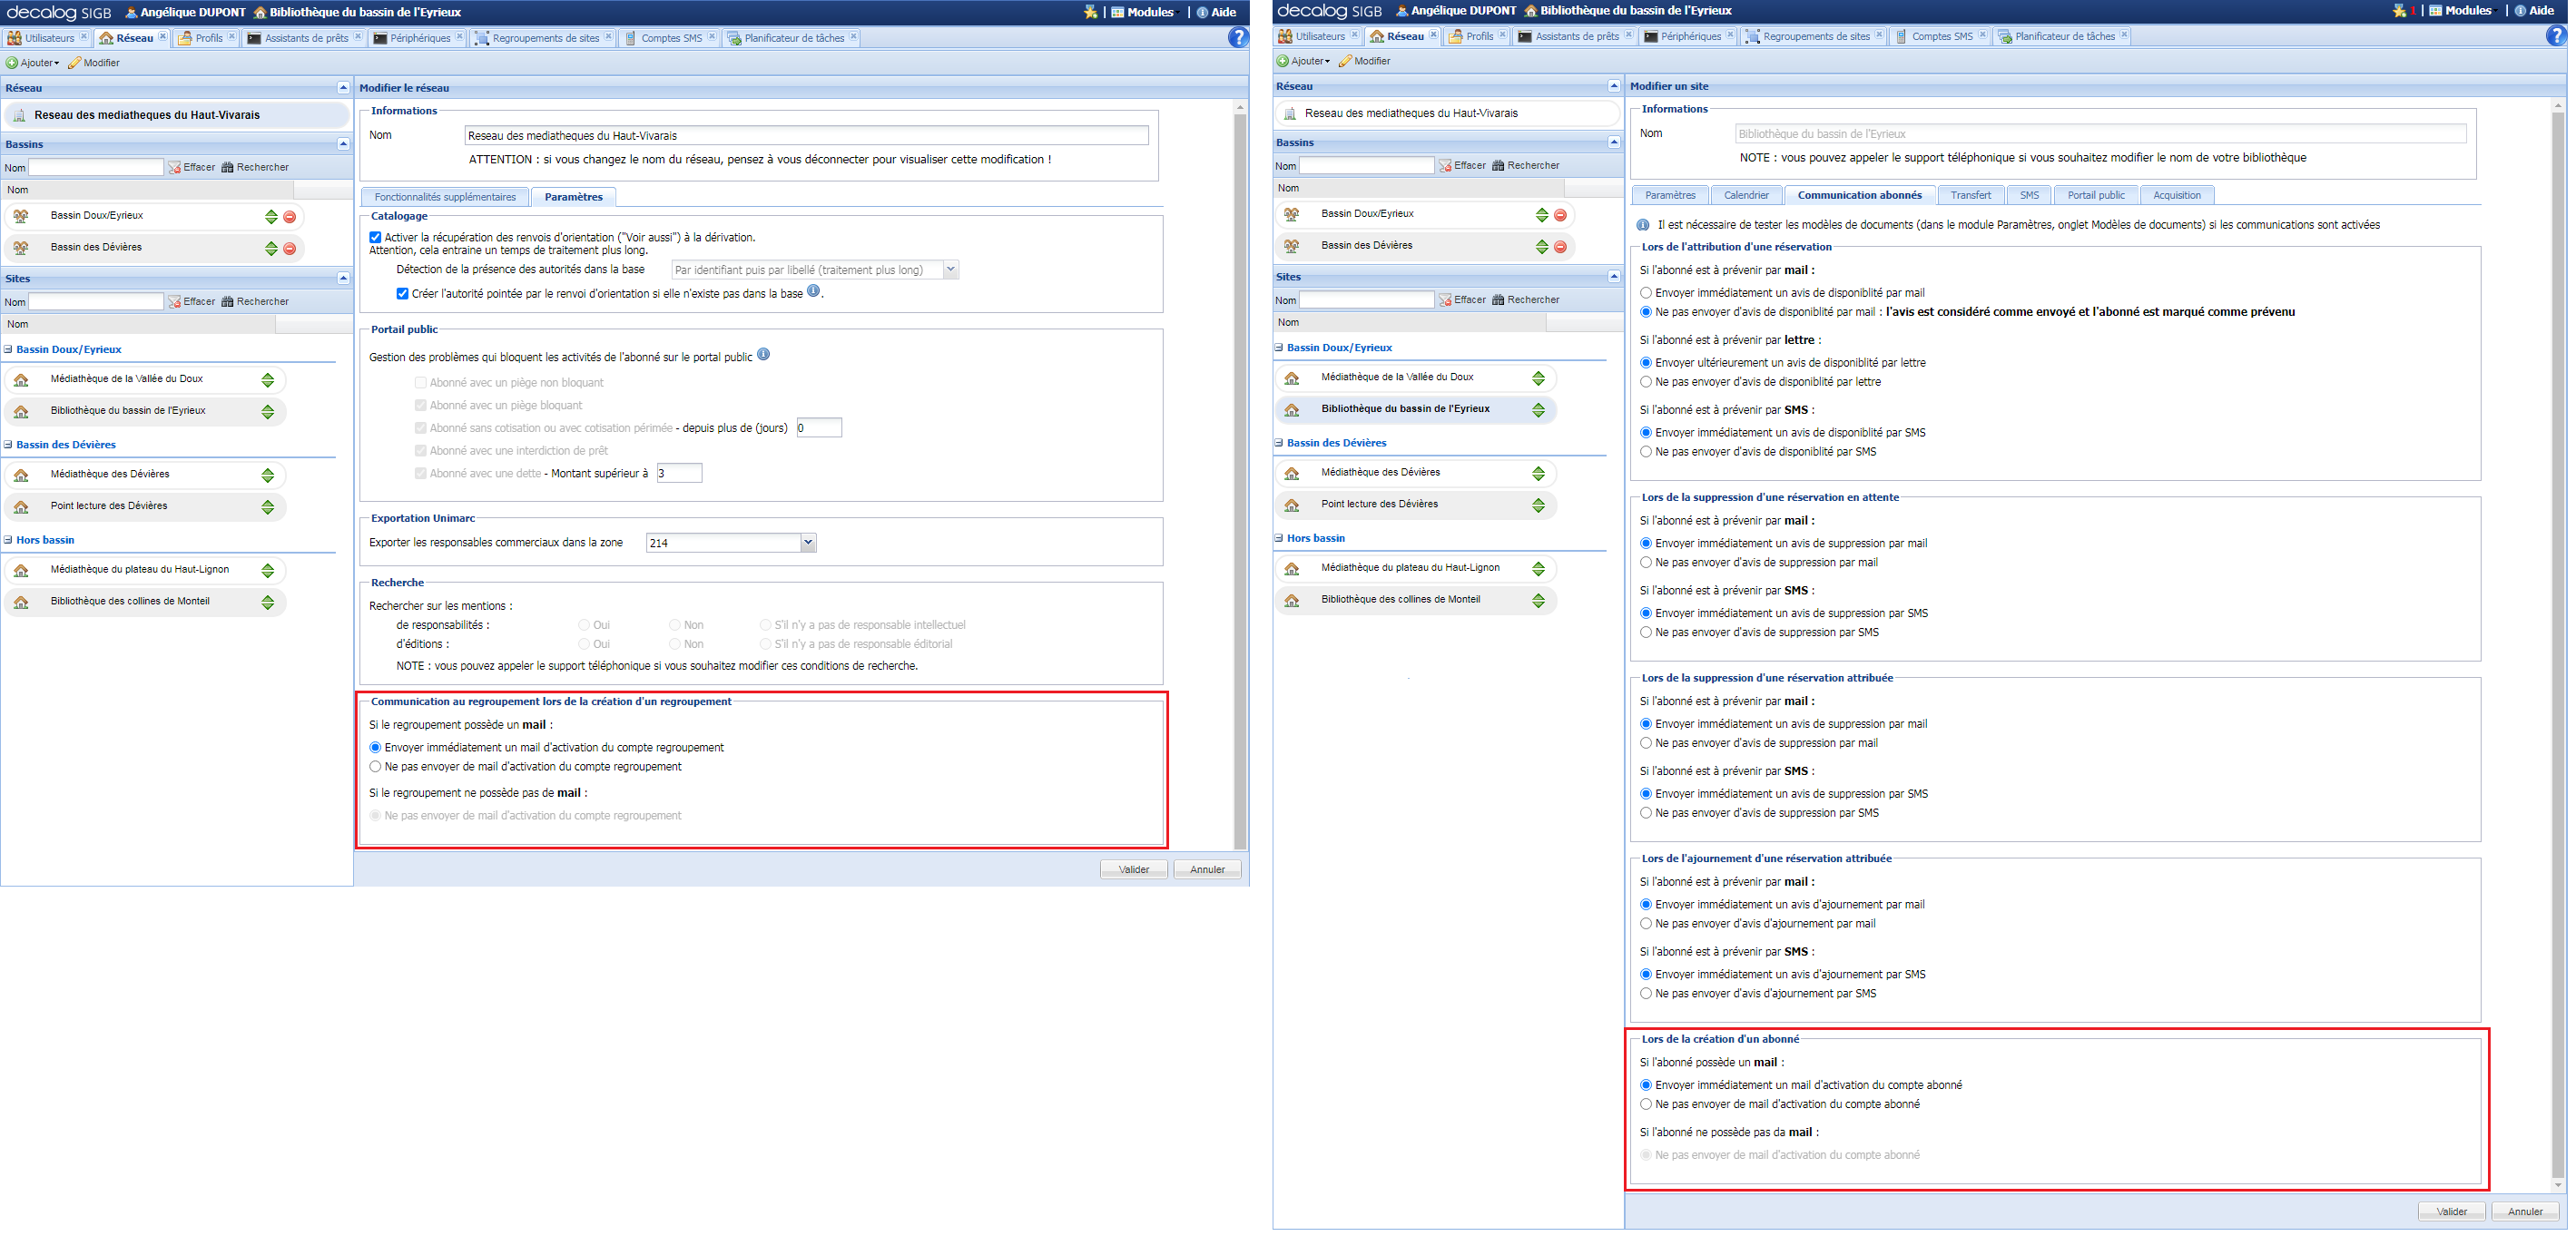Click Modifier pencil icon in Modifier un site window
This screenshot has height=1236, width=2576.
[x=1345, y=62]
